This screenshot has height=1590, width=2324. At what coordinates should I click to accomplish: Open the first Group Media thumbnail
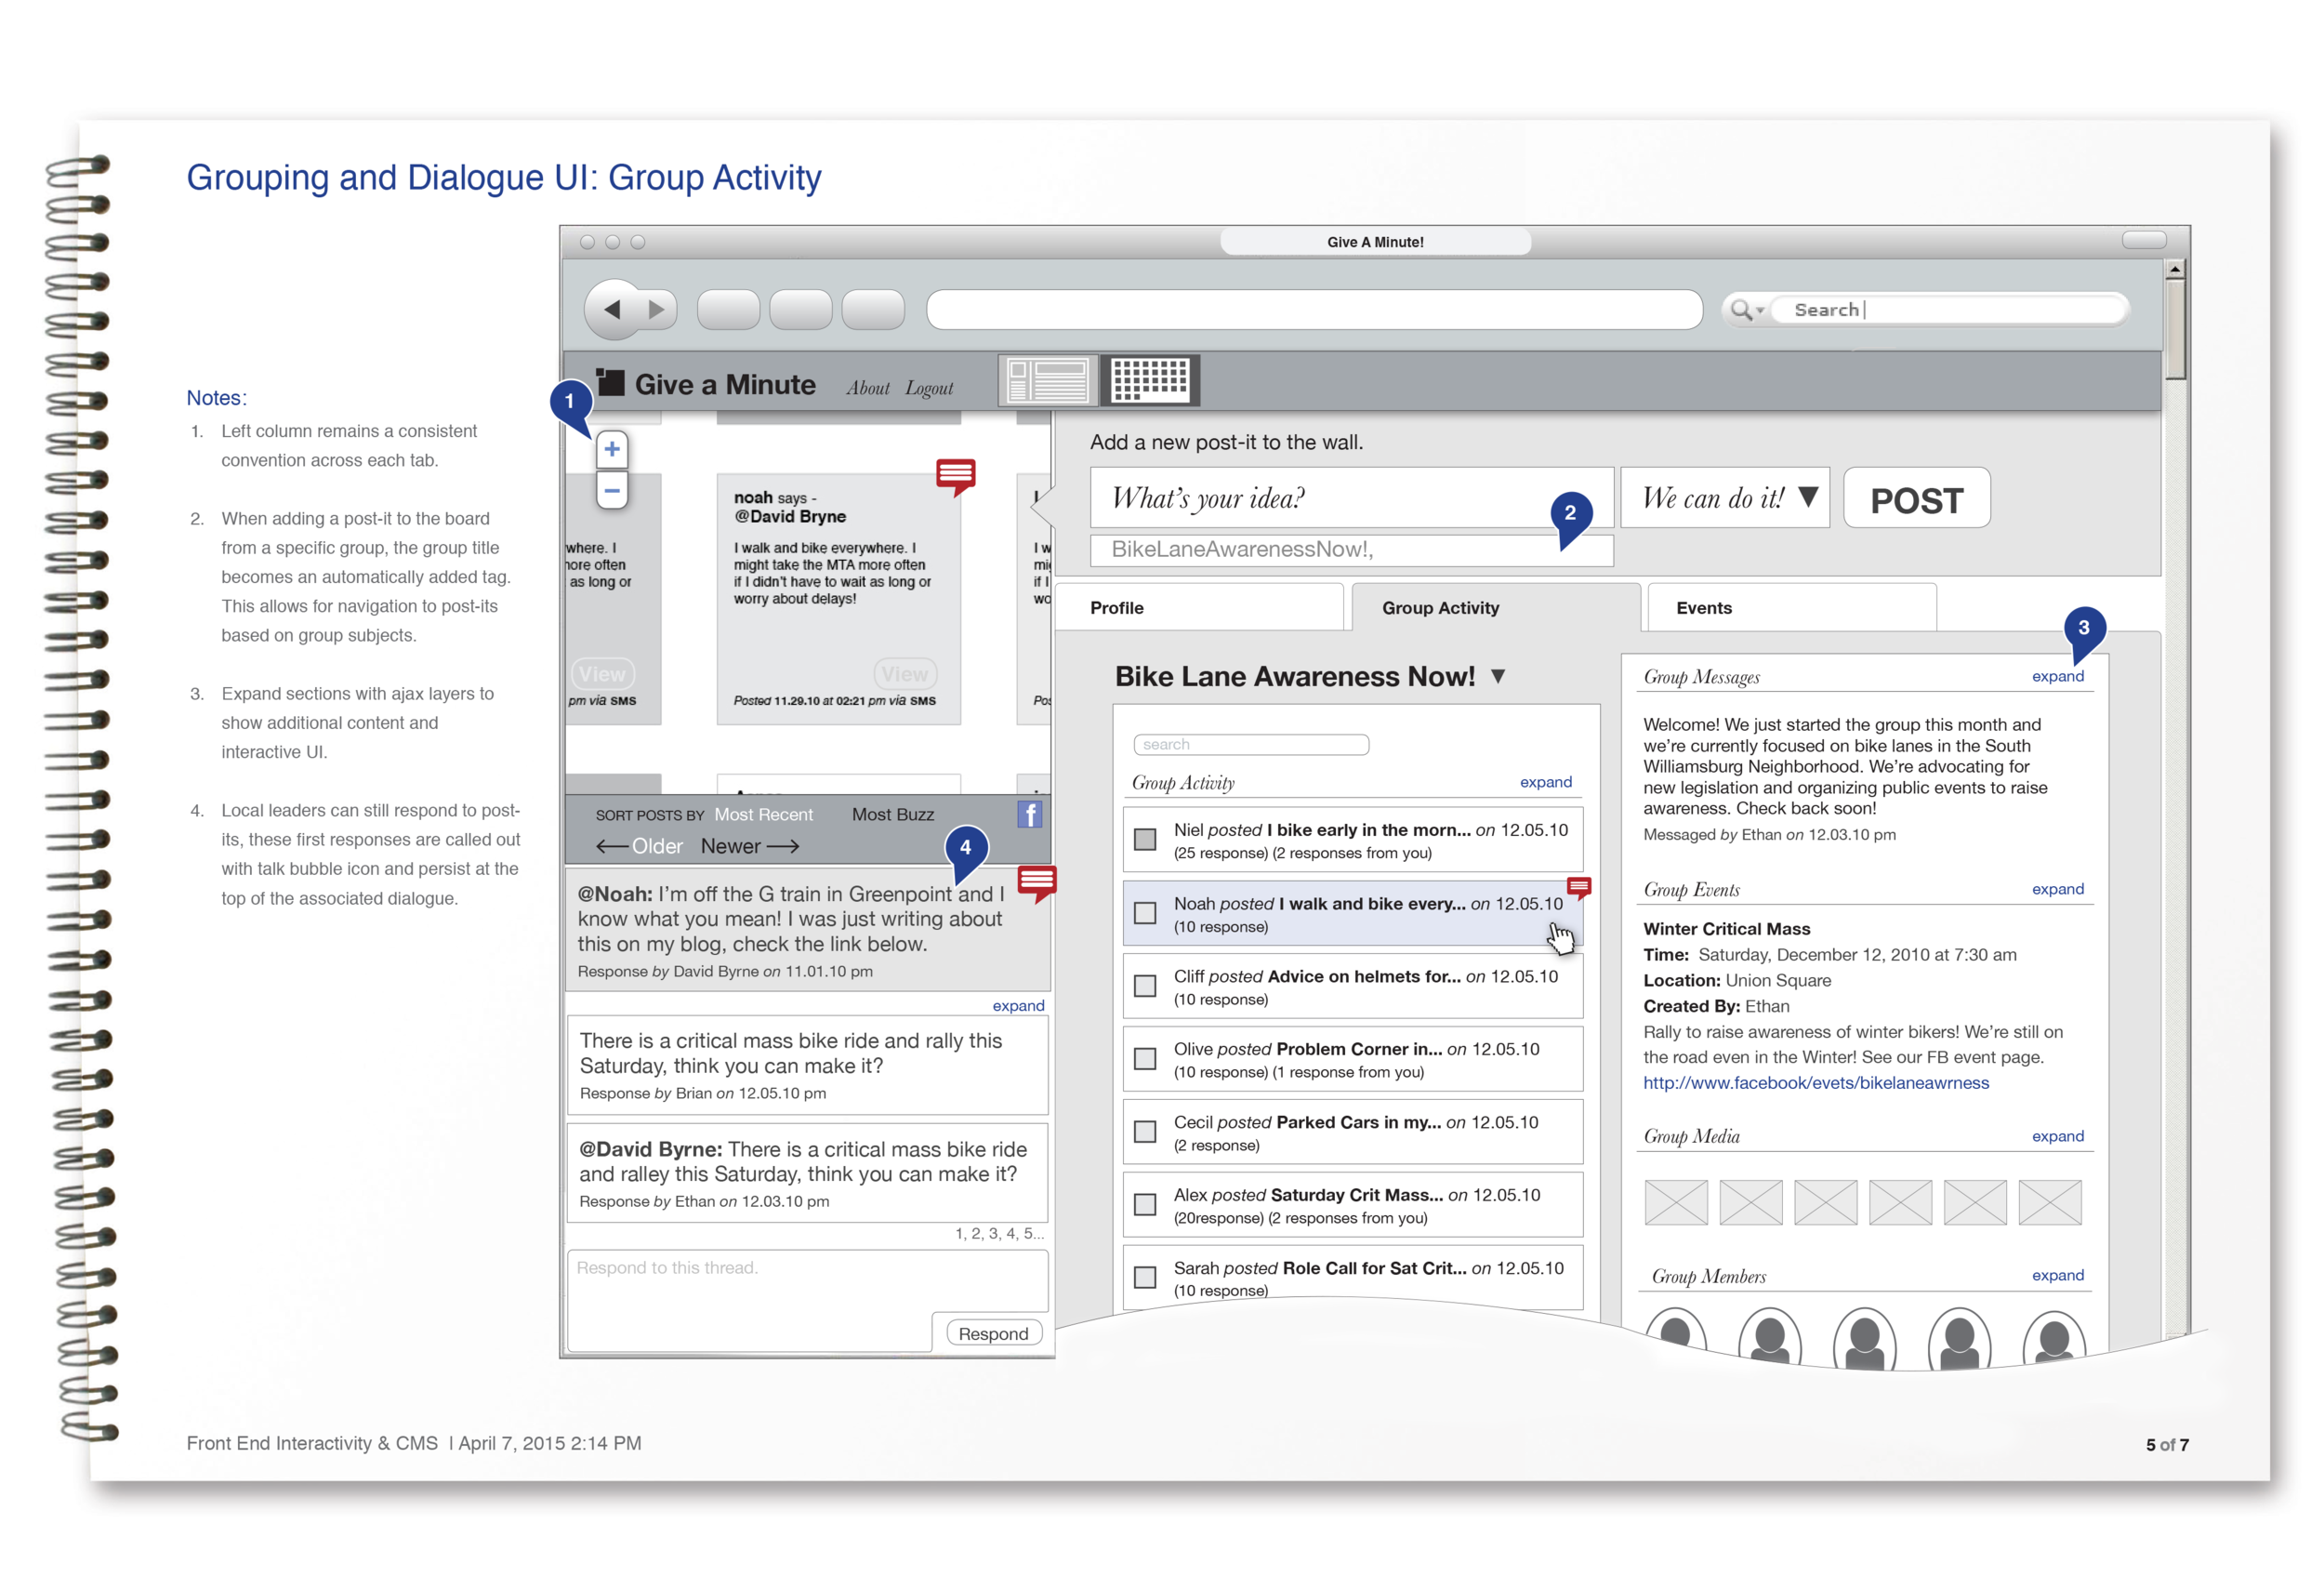click(x=1676, y=1203)
